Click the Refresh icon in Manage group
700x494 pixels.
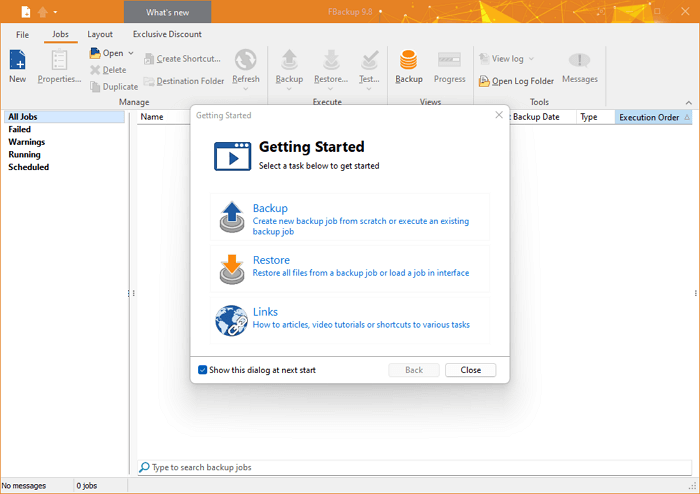point(245,61)
